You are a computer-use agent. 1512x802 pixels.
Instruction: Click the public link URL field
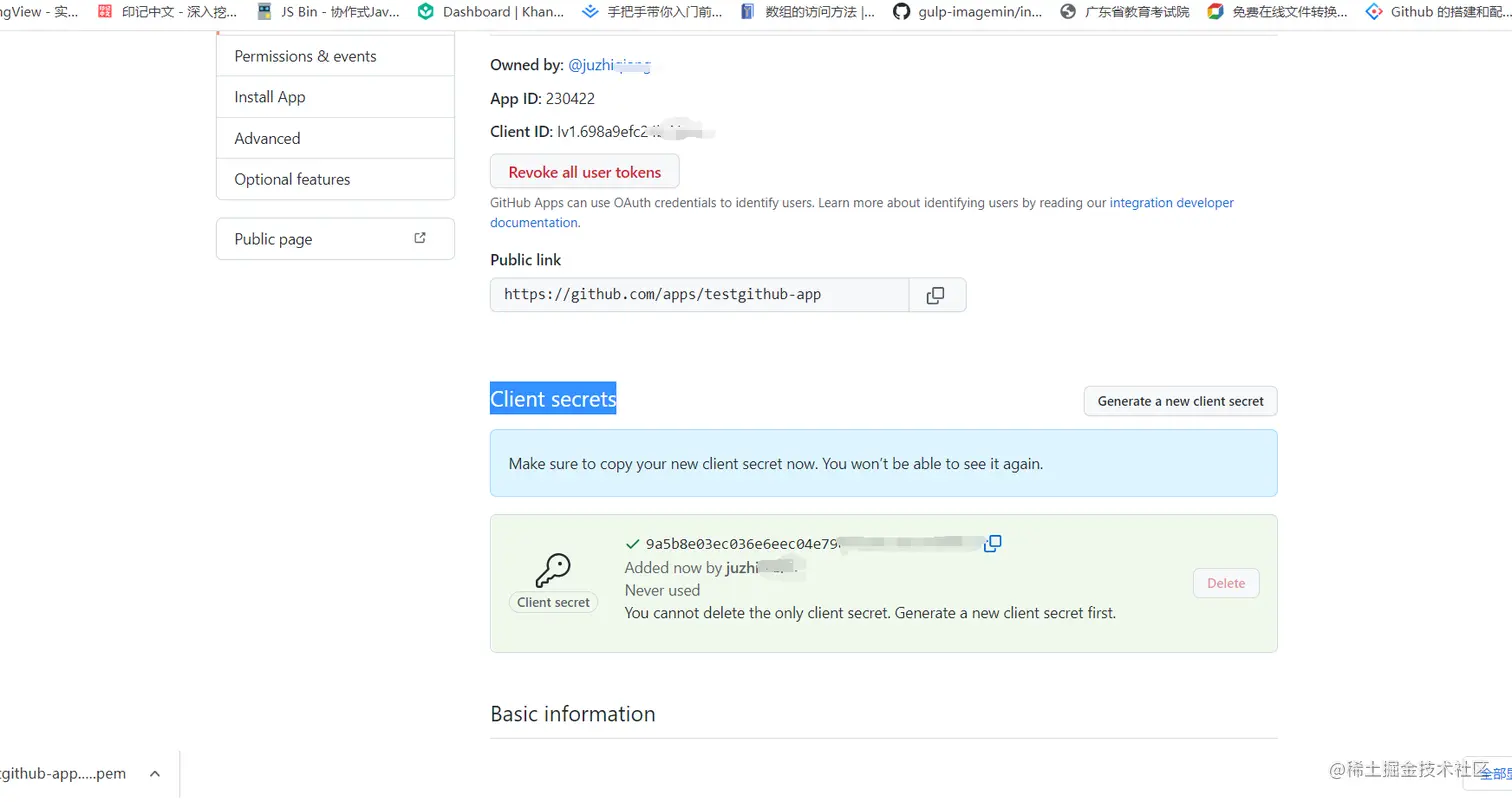(x=699, y=295)
